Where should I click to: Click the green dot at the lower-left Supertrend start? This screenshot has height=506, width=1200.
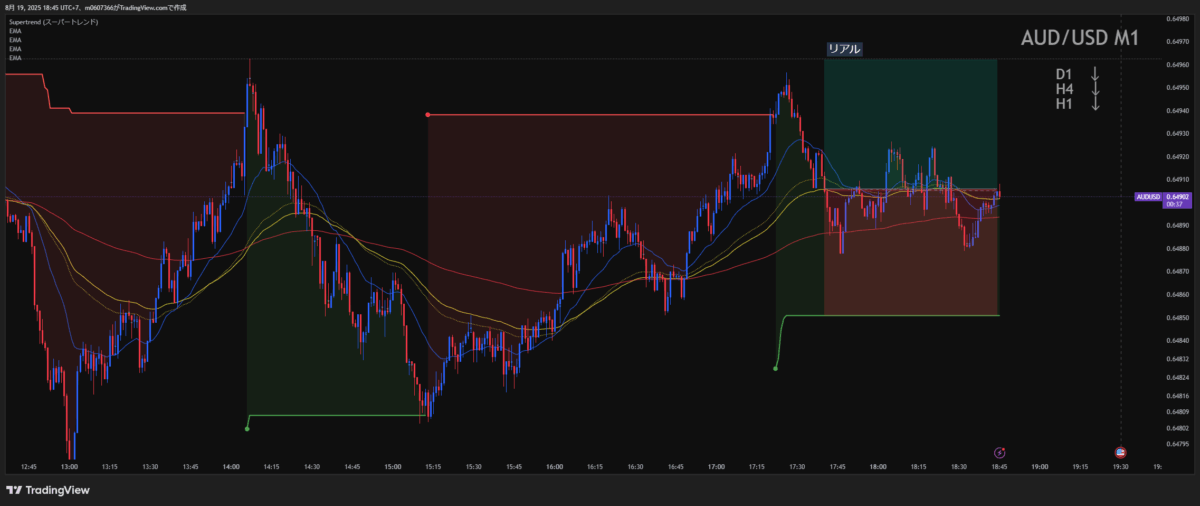[247, 429]
